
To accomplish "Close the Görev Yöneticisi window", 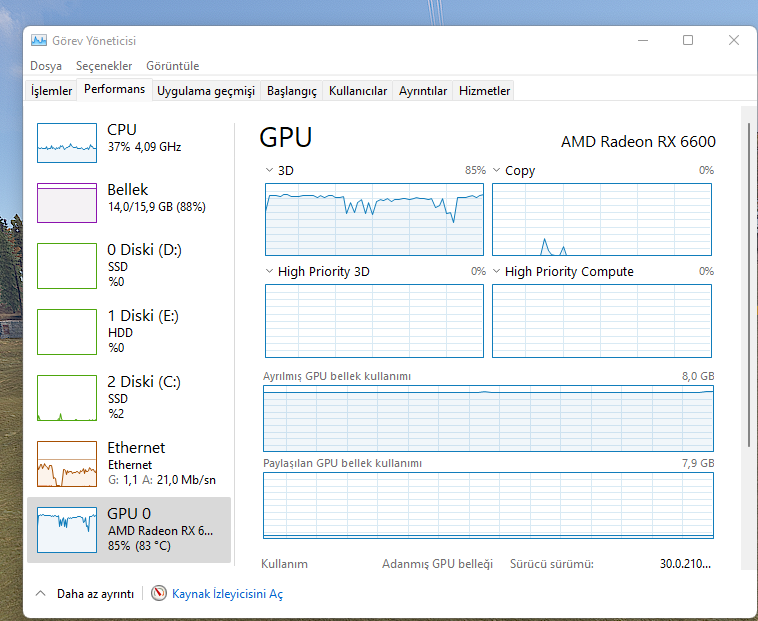I will (734, 40).
